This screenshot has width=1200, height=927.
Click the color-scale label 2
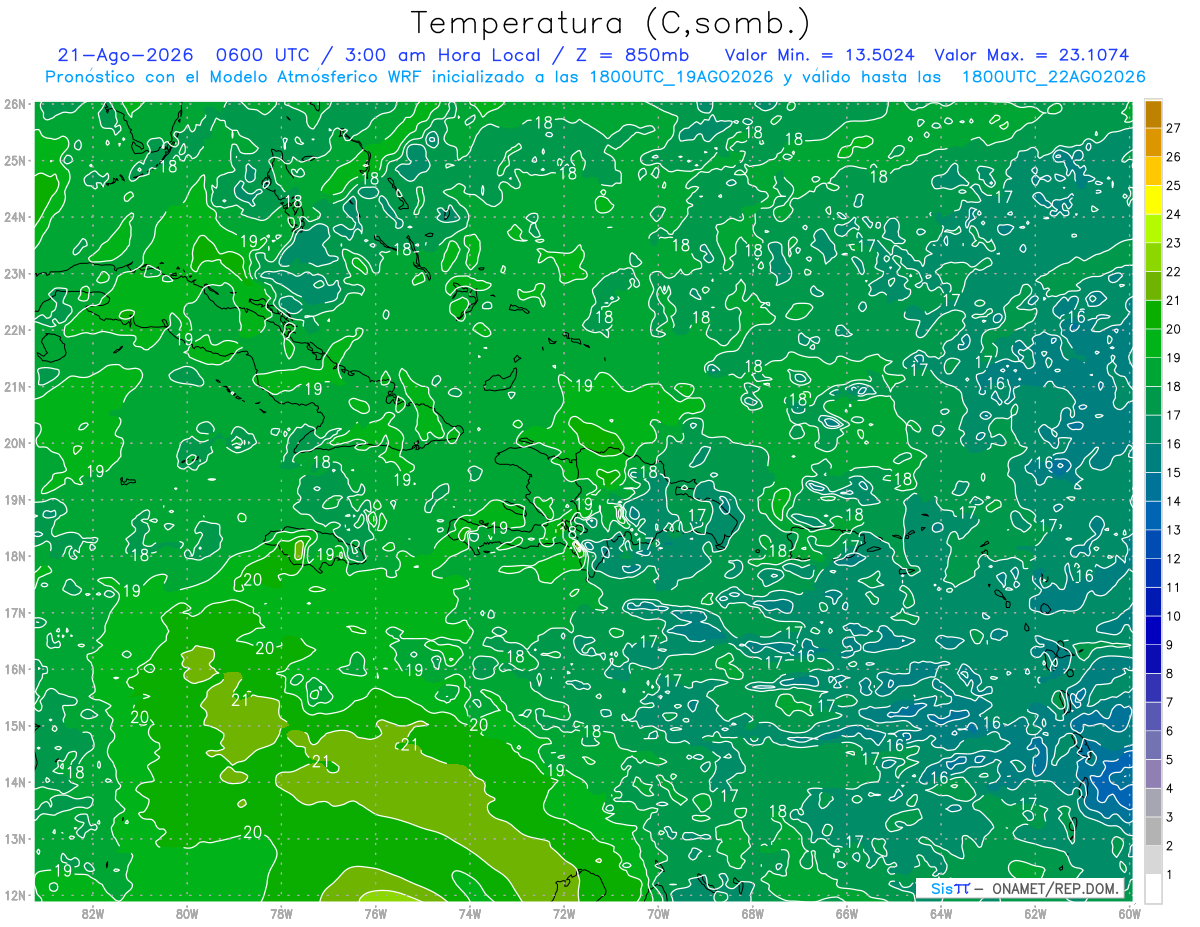1172,846
